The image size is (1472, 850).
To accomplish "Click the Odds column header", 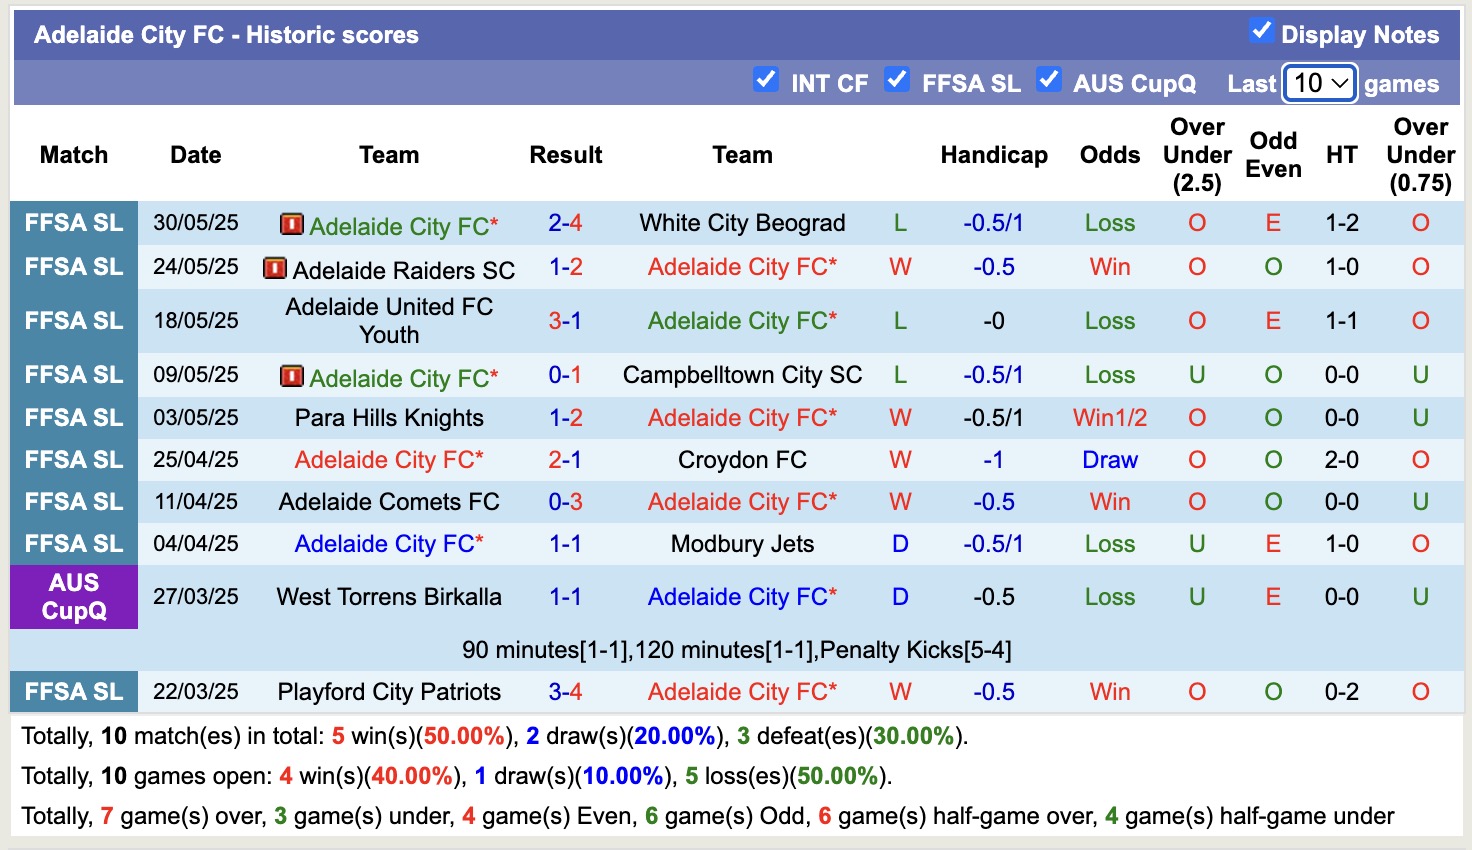I will point(1109,155).
